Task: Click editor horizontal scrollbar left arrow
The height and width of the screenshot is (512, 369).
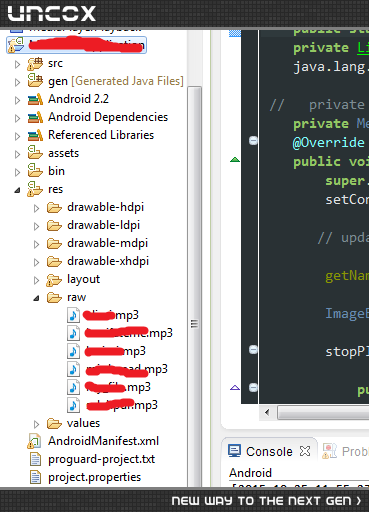Action: 267,413
